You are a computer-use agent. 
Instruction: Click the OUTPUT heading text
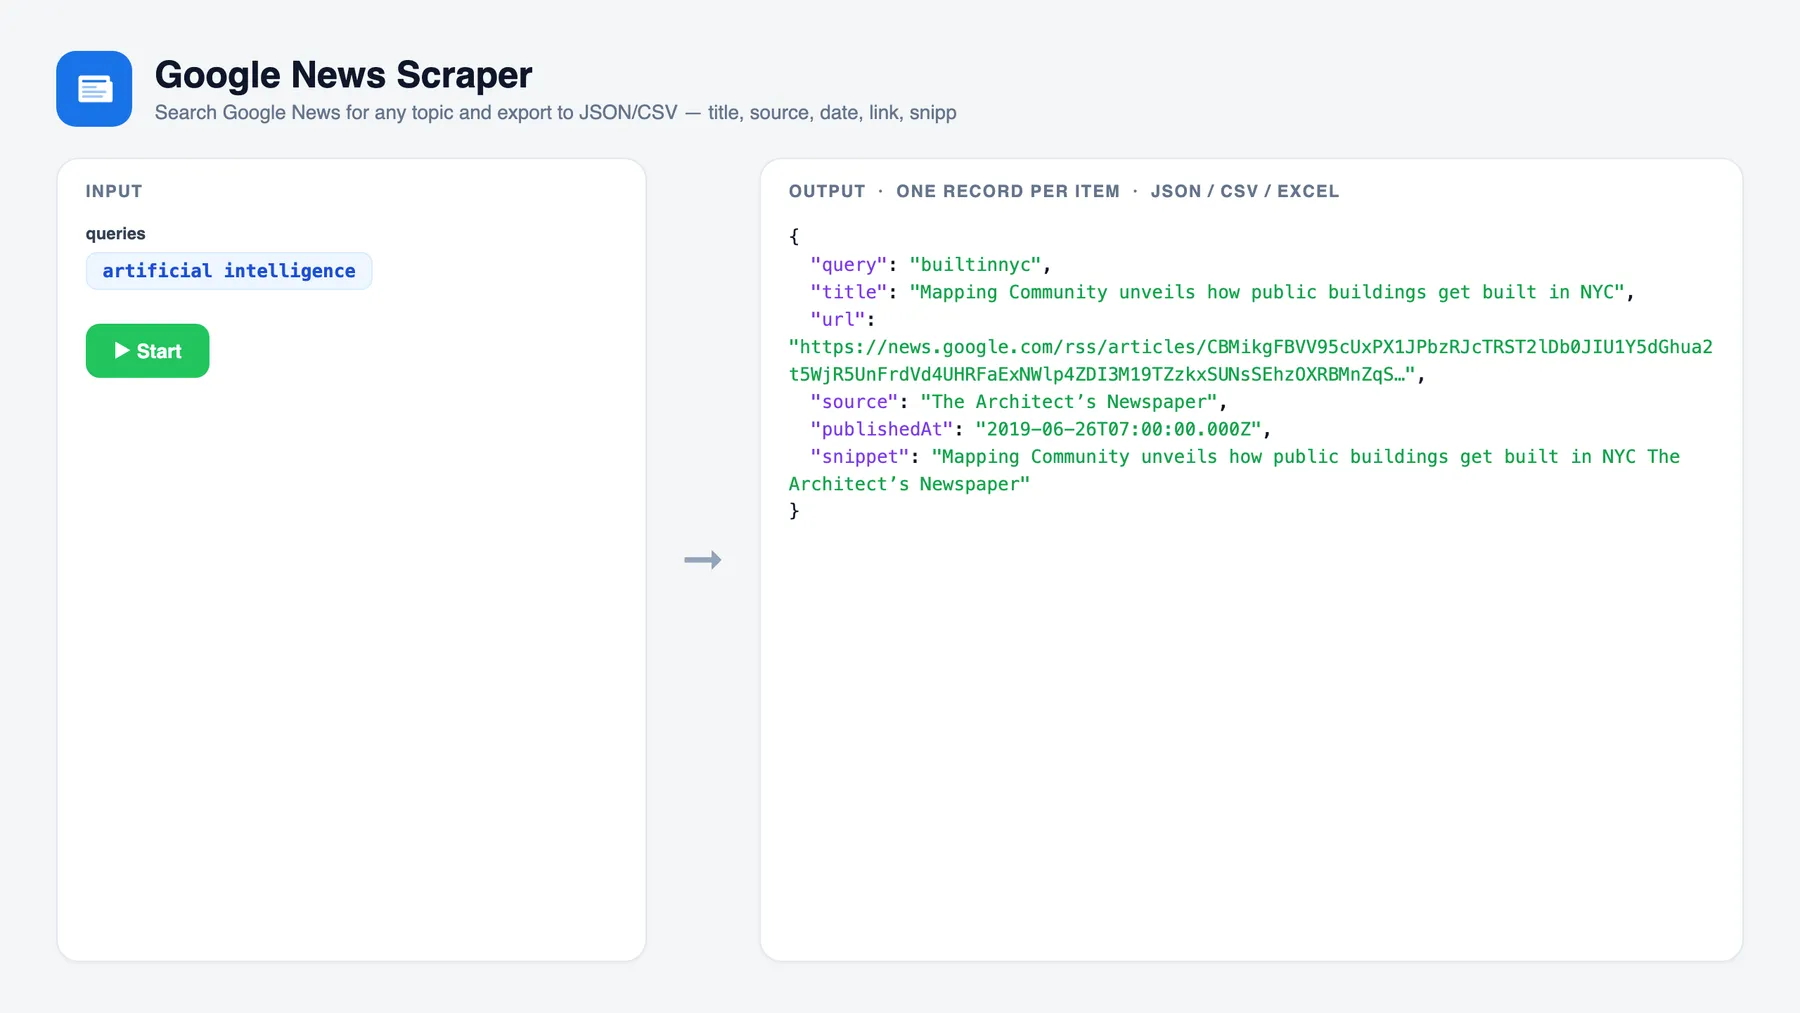pos(827,191)
